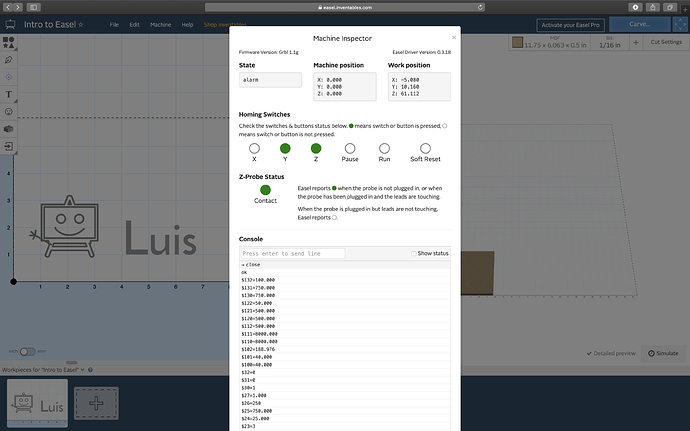Click the Run button indicator
The width and height of the screenshot is (690, 431).
click(x=384, y=148)
